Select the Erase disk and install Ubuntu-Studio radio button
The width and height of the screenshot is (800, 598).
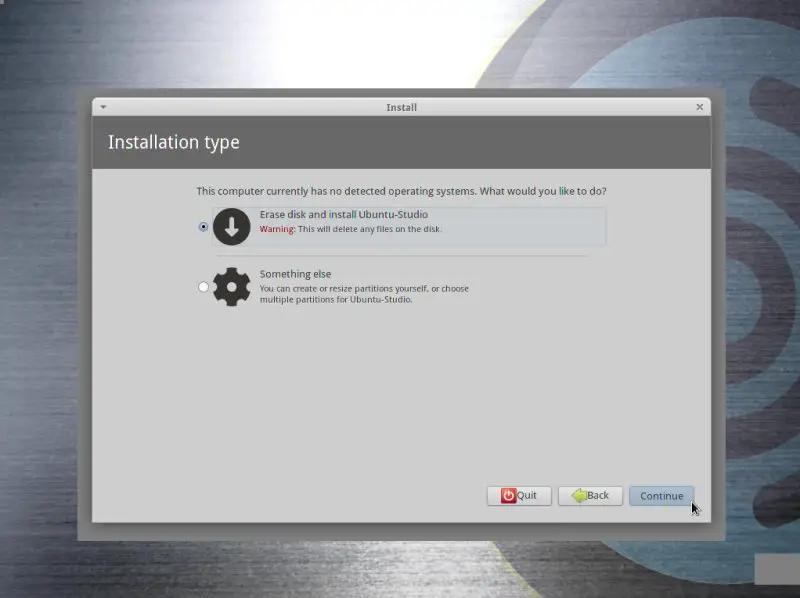pyautogui.click(x=204, y=227)
